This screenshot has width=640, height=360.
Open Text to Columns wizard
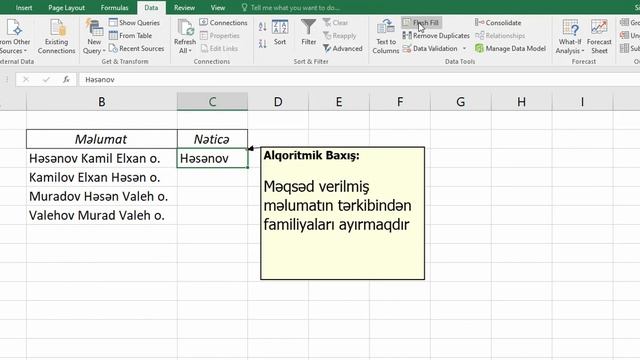point(385,37)
